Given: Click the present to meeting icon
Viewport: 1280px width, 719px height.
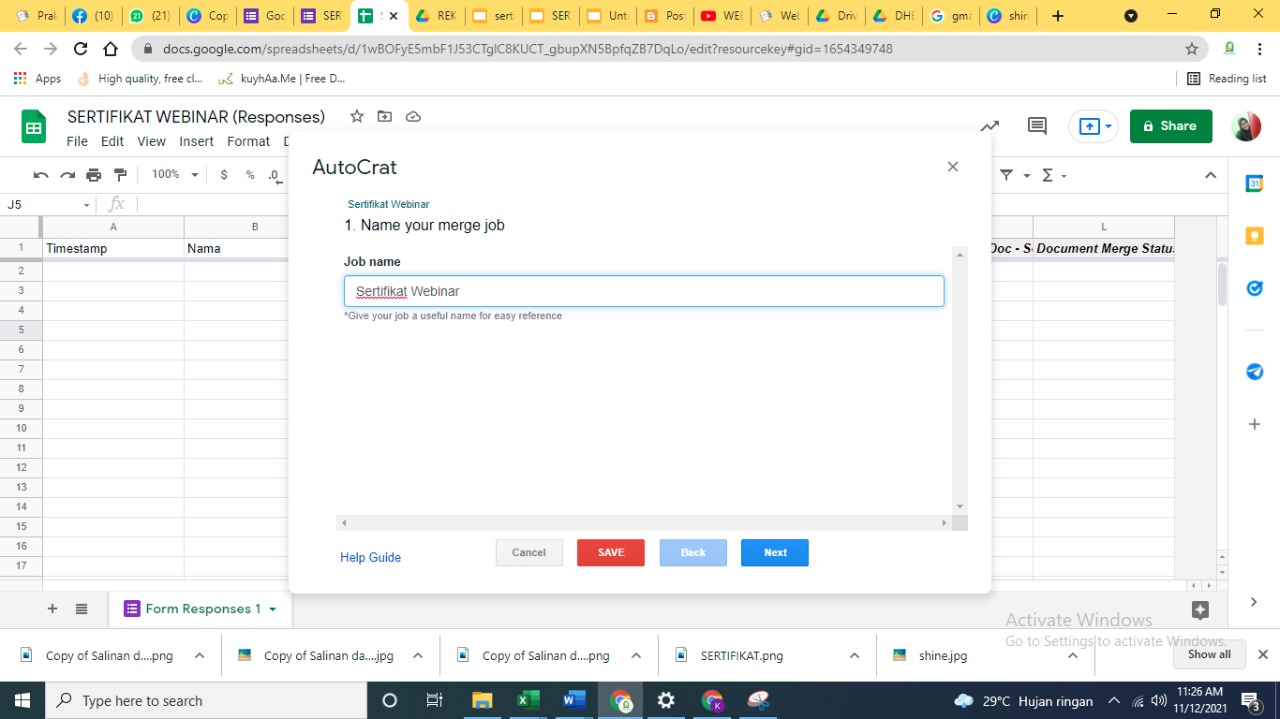Looking at the screenshot, I should point(1090,126).
